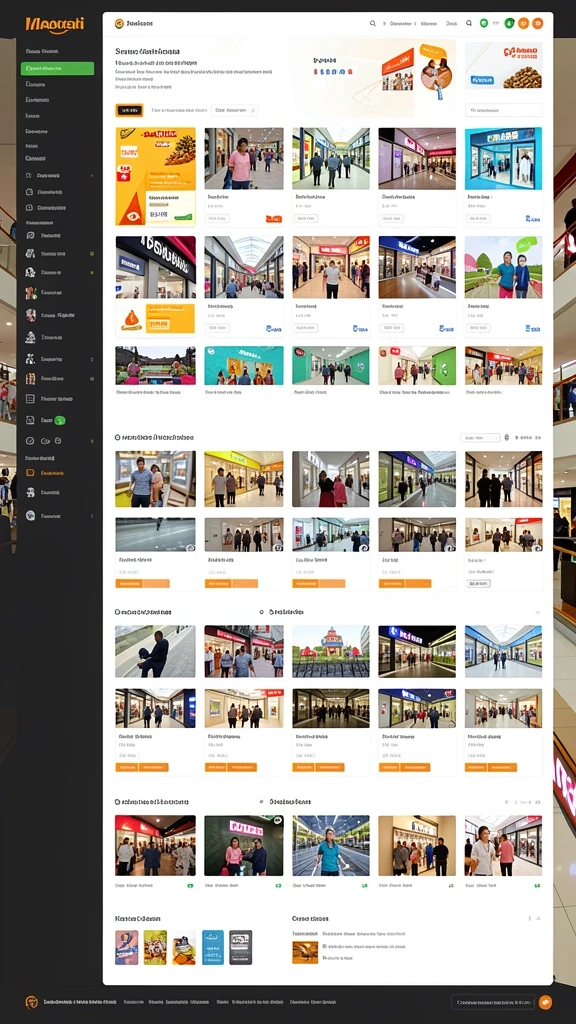
Task: Click the second magnifier icon near the header avatars
Action: (x=469, y=24)
